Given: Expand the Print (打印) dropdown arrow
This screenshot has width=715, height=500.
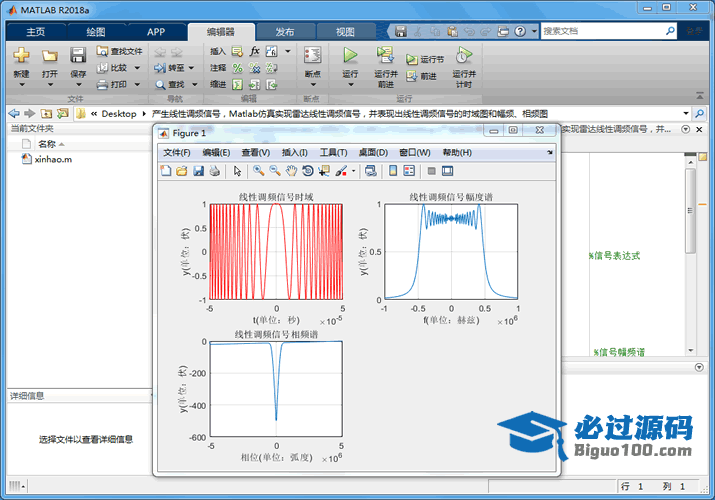Looking at the screenshot, I should tap(137, 85).
